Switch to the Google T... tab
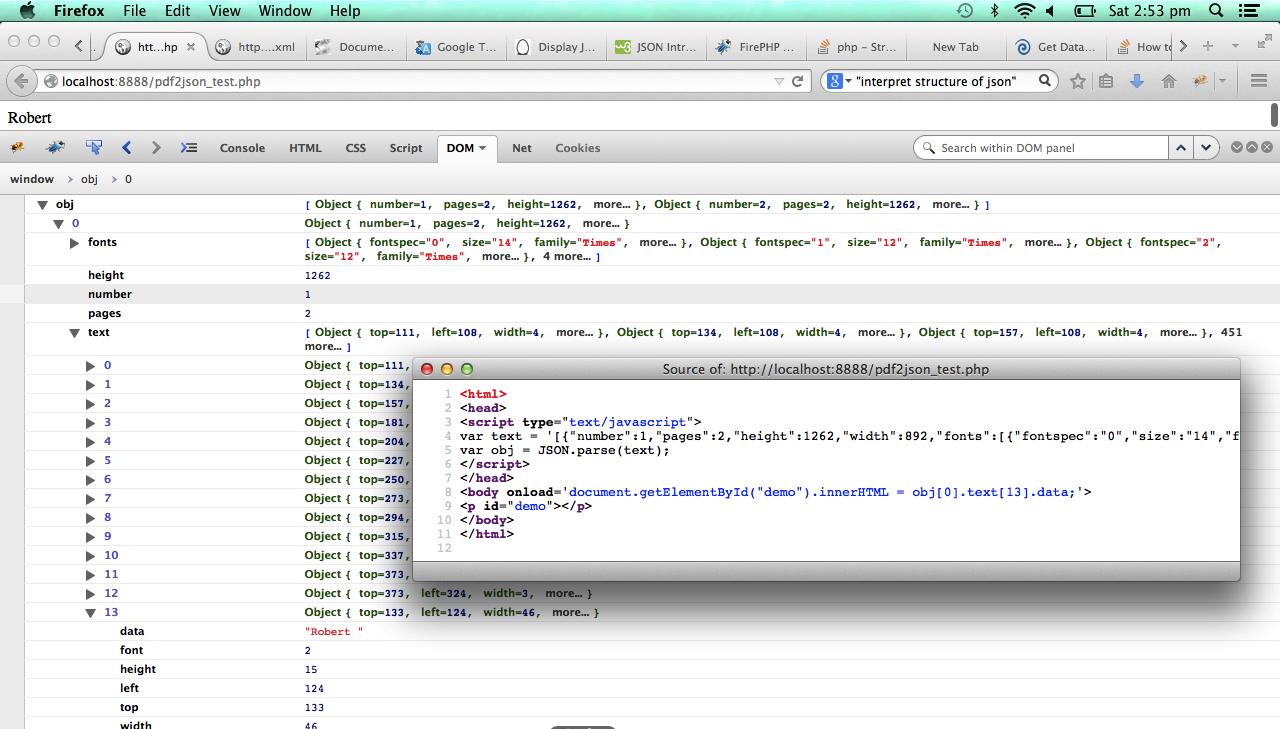 (x=456, y=46)
